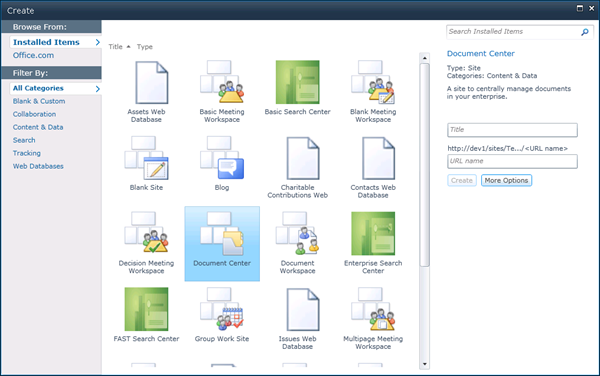Filter by Content & Data category
Image resolution: width=600 pixels, height=376 pixels.
[x=38, y=127]
